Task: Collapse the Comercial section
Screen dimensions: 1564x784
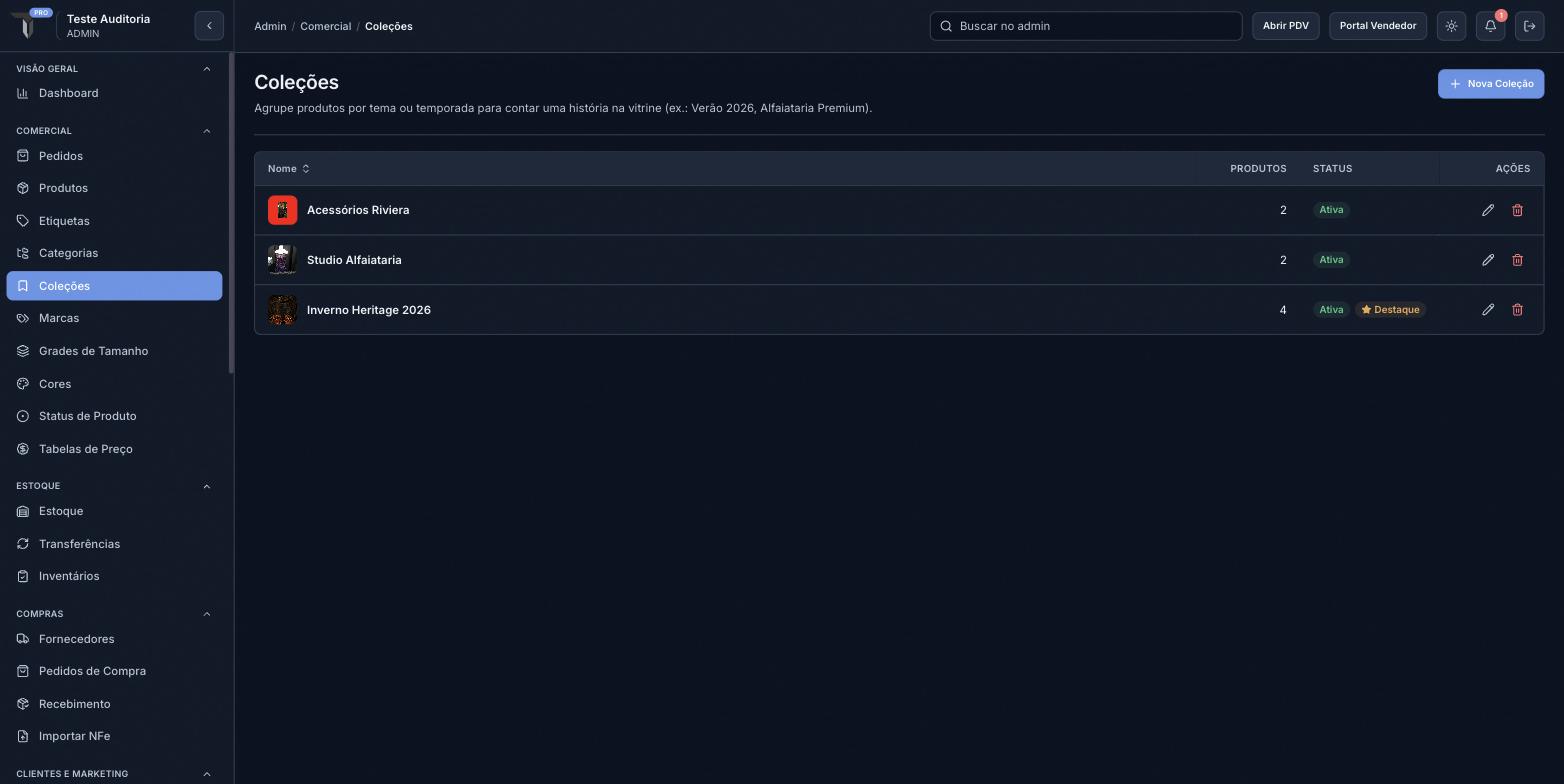Action: pyautogui.click(x=207, y=131)
